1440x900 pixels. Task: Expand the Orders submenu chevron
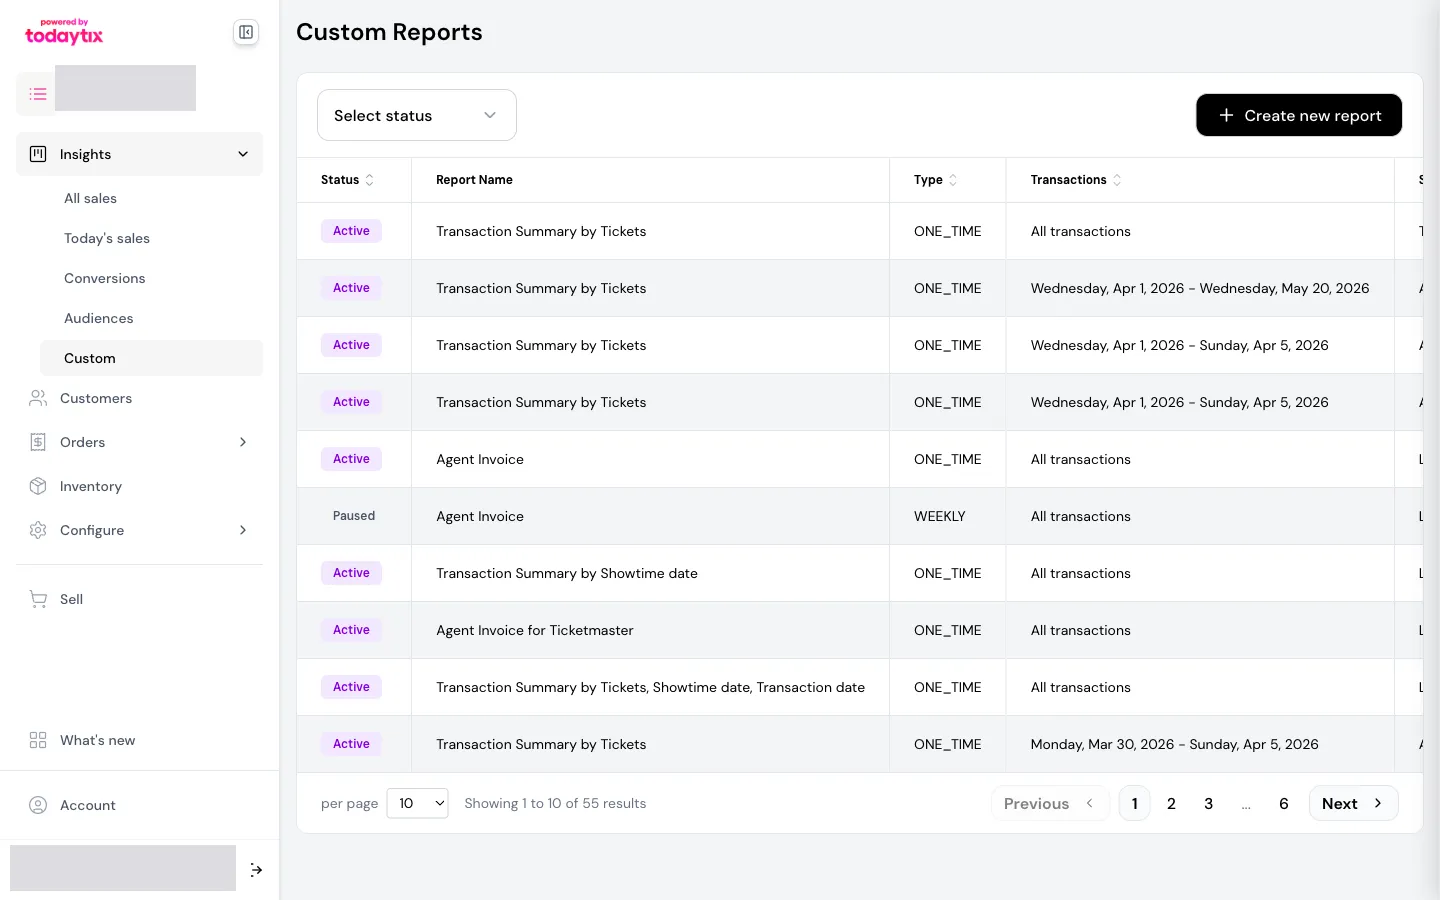click(243, 442)
